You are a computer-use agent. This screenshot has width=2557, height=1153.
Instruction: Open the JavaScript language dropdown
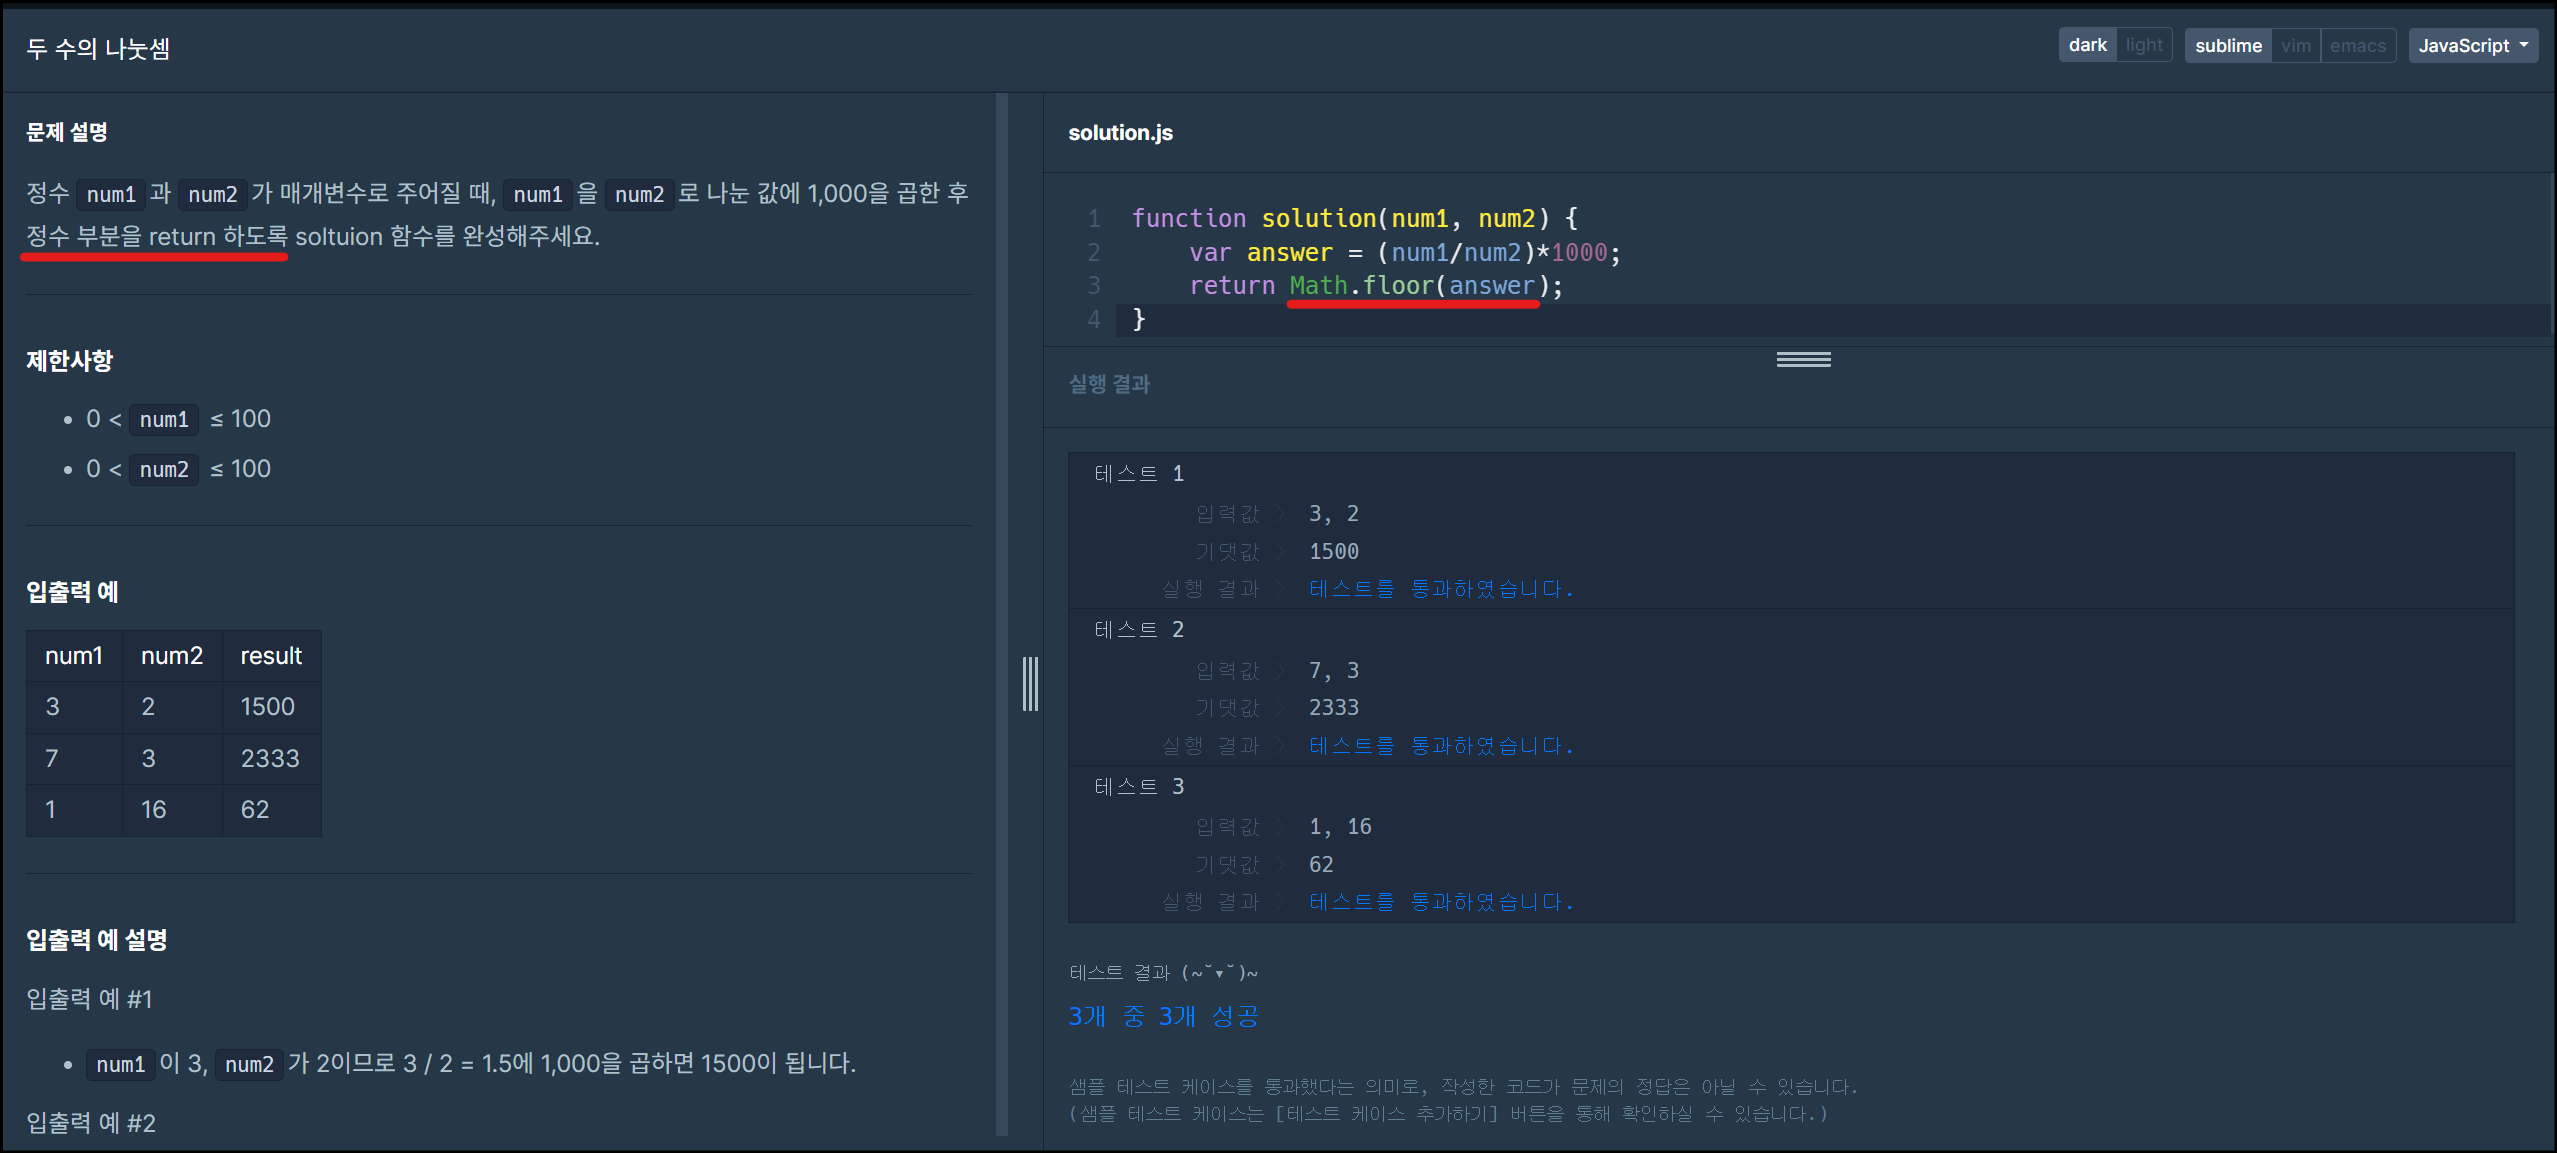click(x=2472, y=46)
